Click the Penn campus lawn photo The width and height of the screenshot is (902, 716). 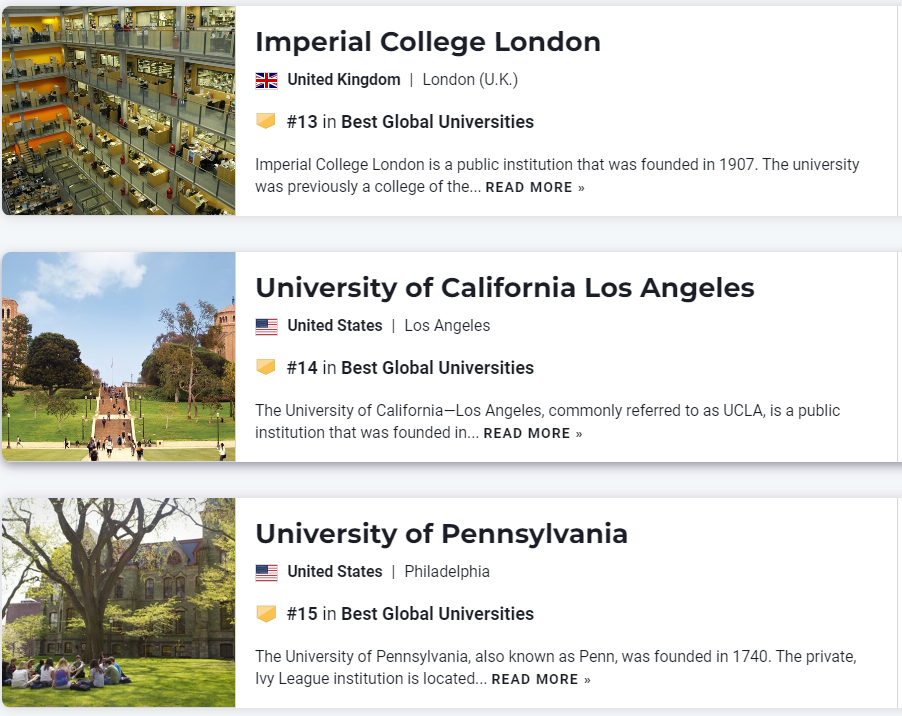pyautogui.click(x=118, y=602)
